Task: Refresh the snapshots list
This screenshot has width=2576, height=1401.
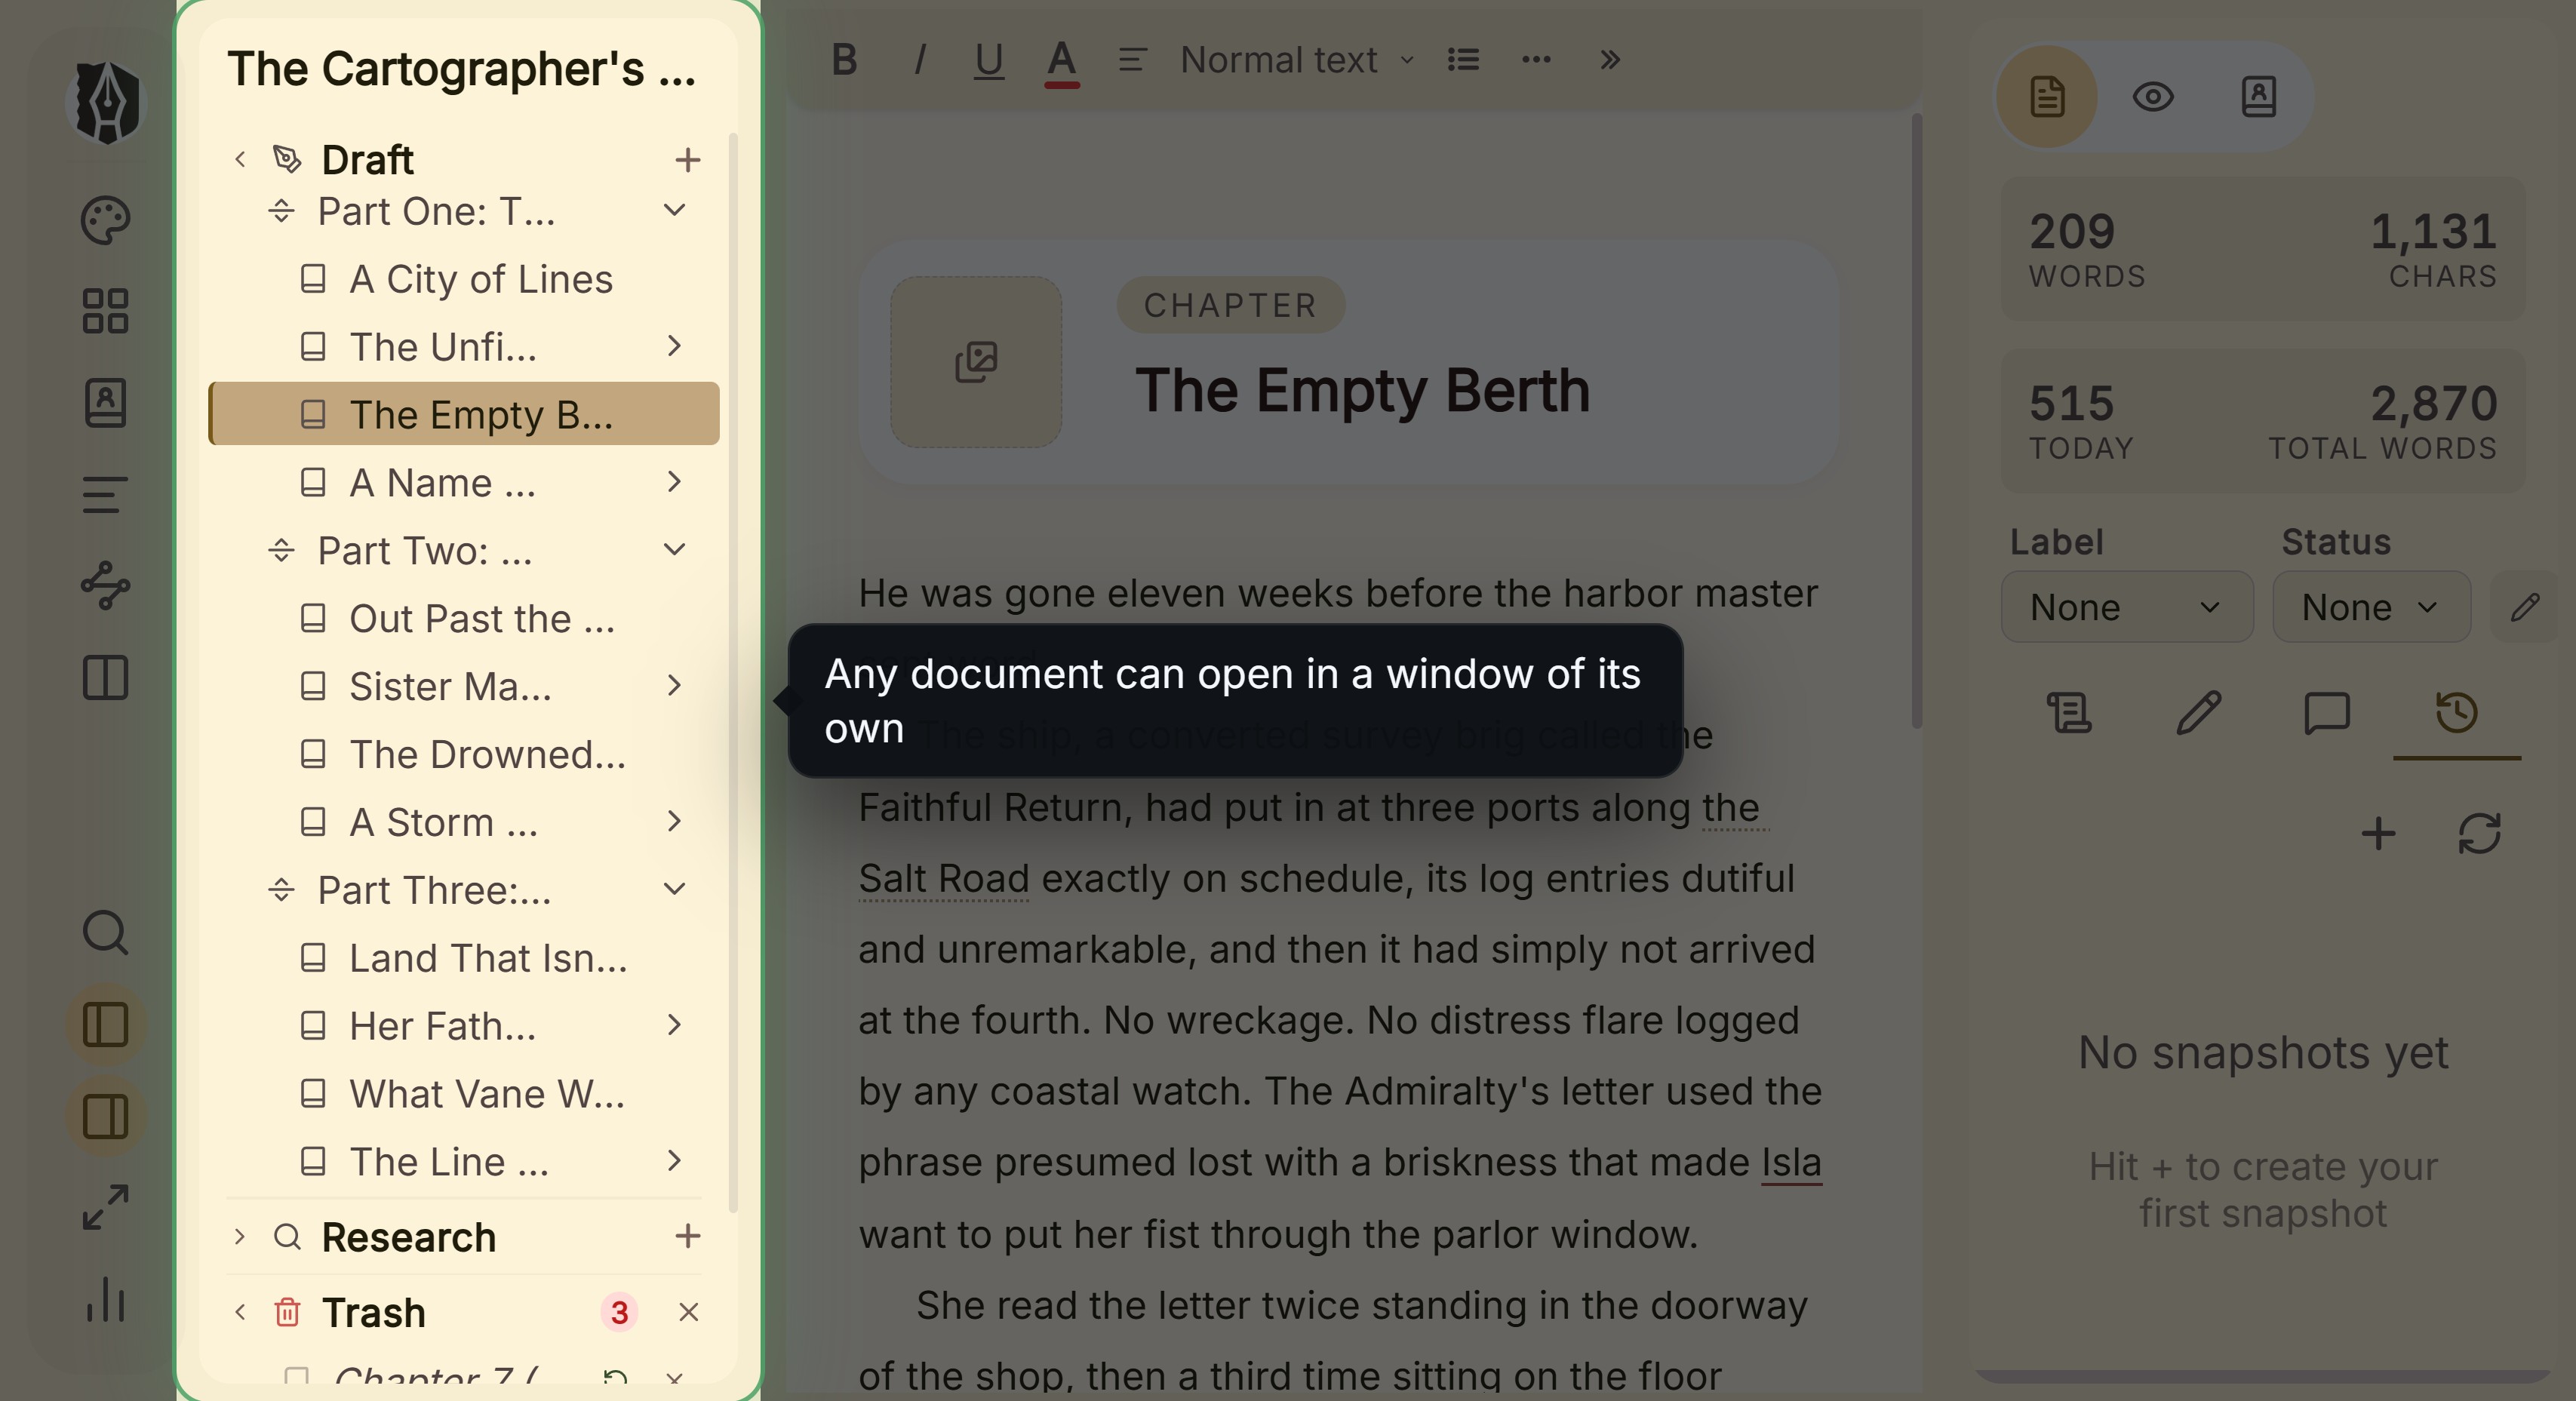Action: point(2479,833)
